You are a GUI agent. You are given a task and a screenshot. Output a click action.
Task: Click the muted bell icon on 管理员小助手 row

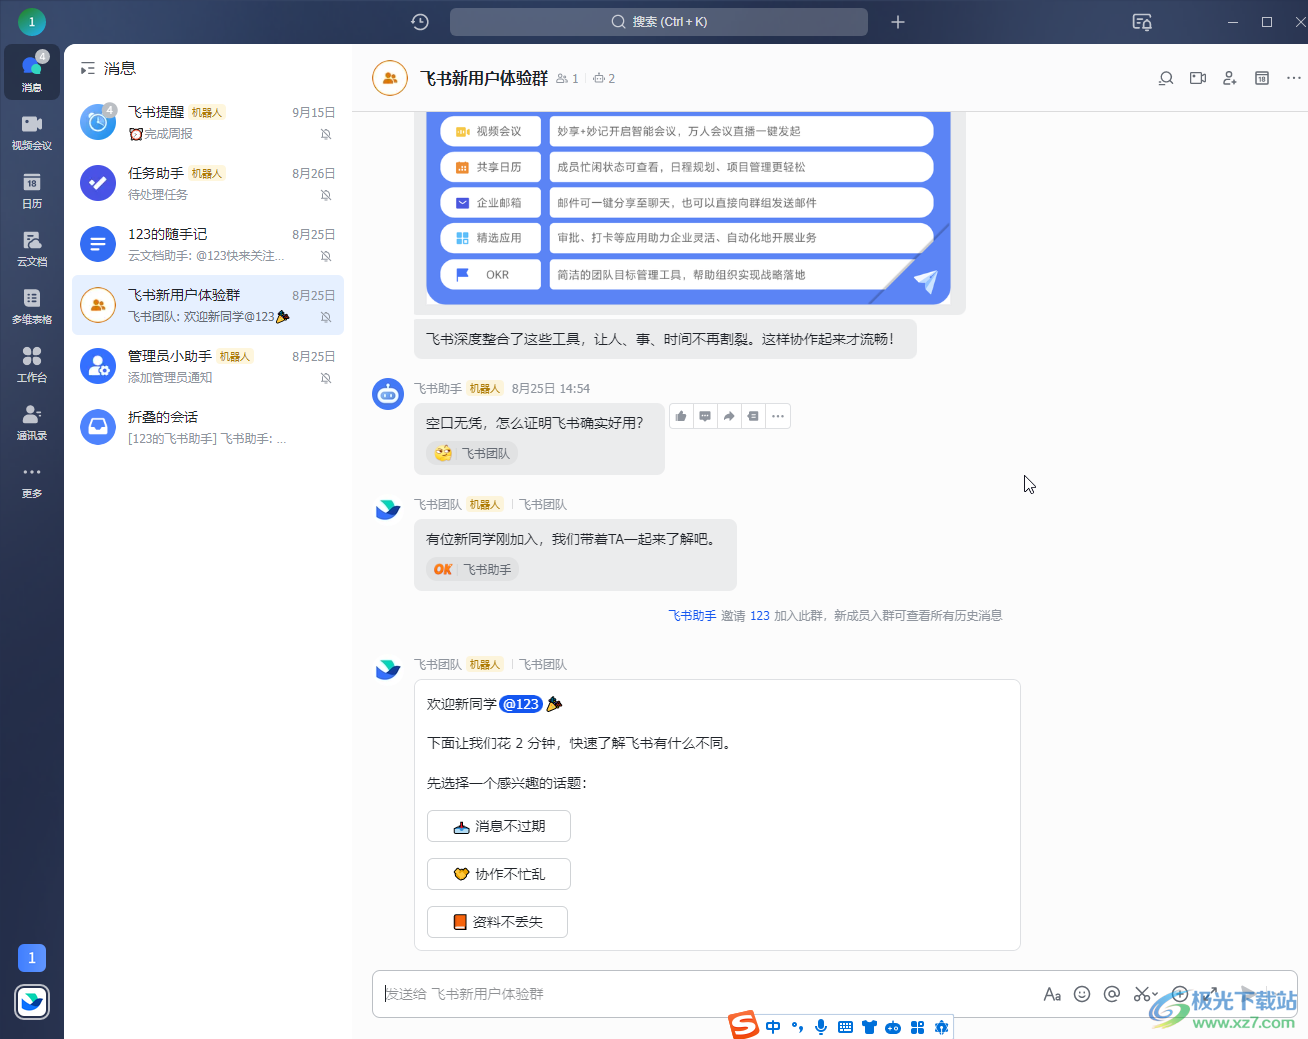(326, 378)
